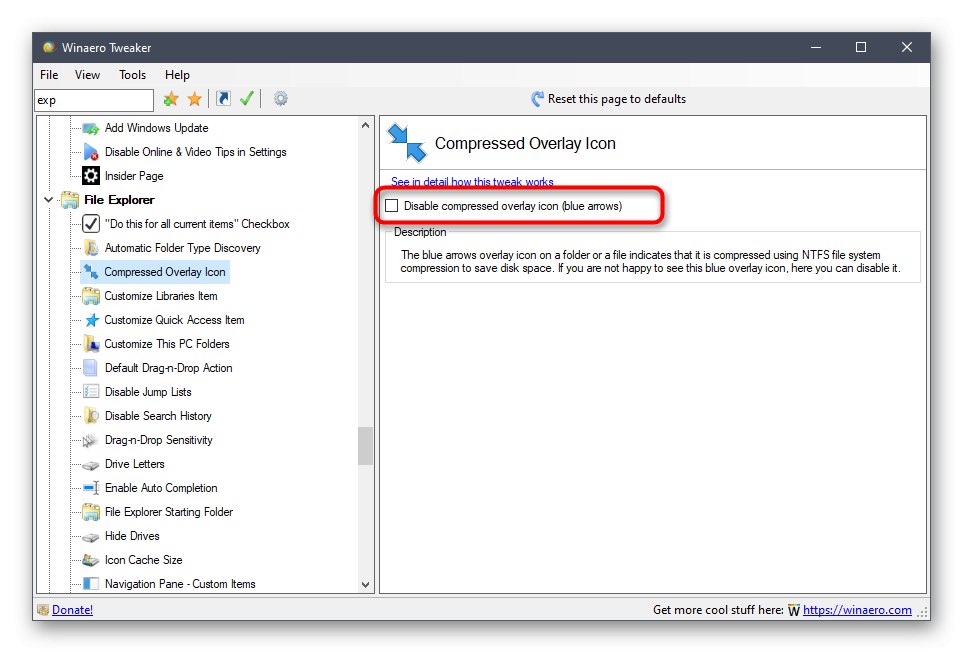Select Icon Cache Size entry
This screenshot has height=653, width=963.
(x=144, y=560)
